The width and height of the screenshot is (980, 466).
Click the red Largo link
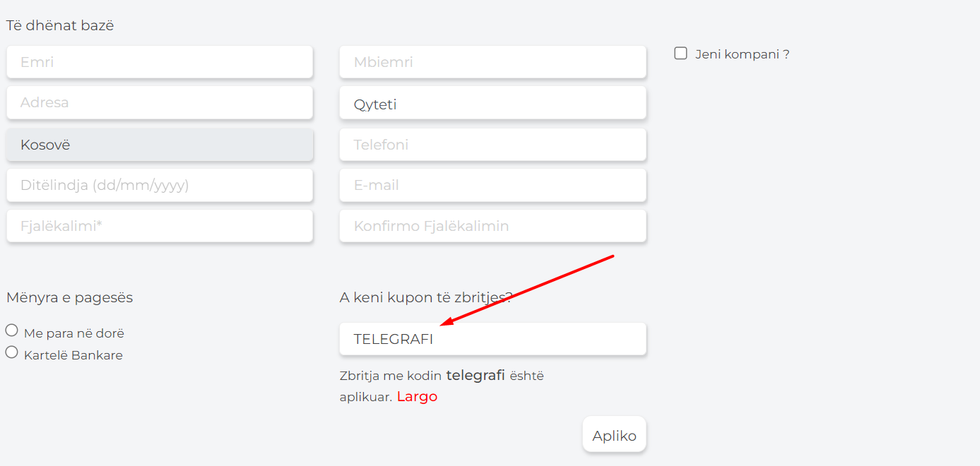417,397
